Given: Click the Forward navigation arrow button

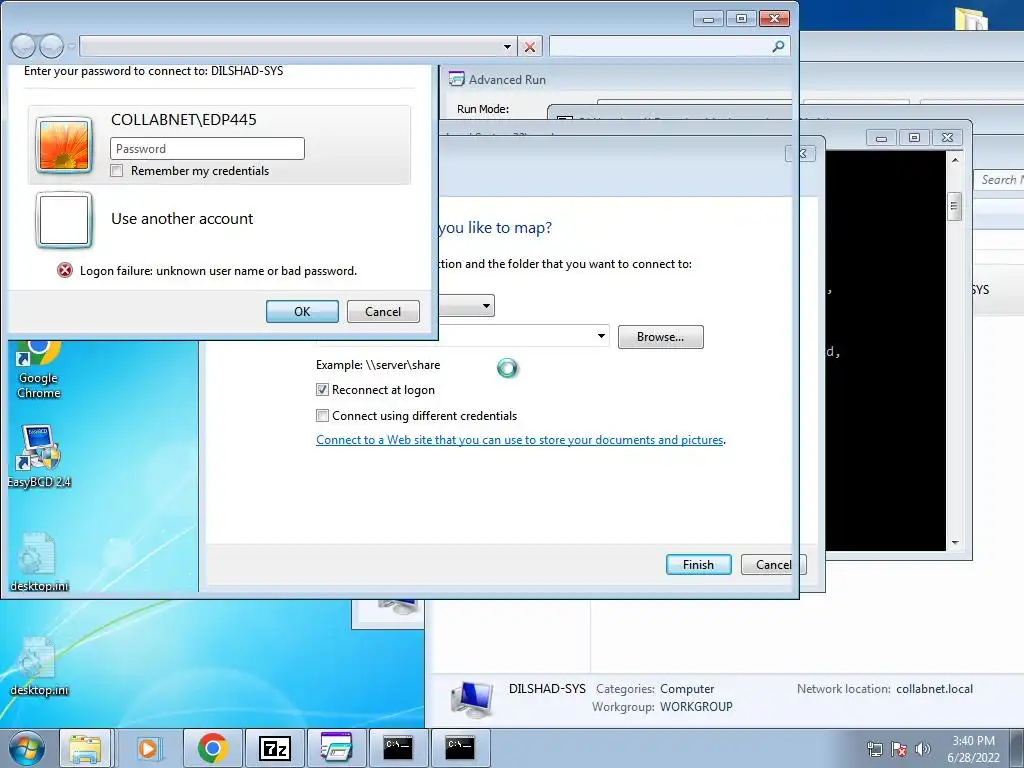Looking at the screenshot, I should point(52,46).
